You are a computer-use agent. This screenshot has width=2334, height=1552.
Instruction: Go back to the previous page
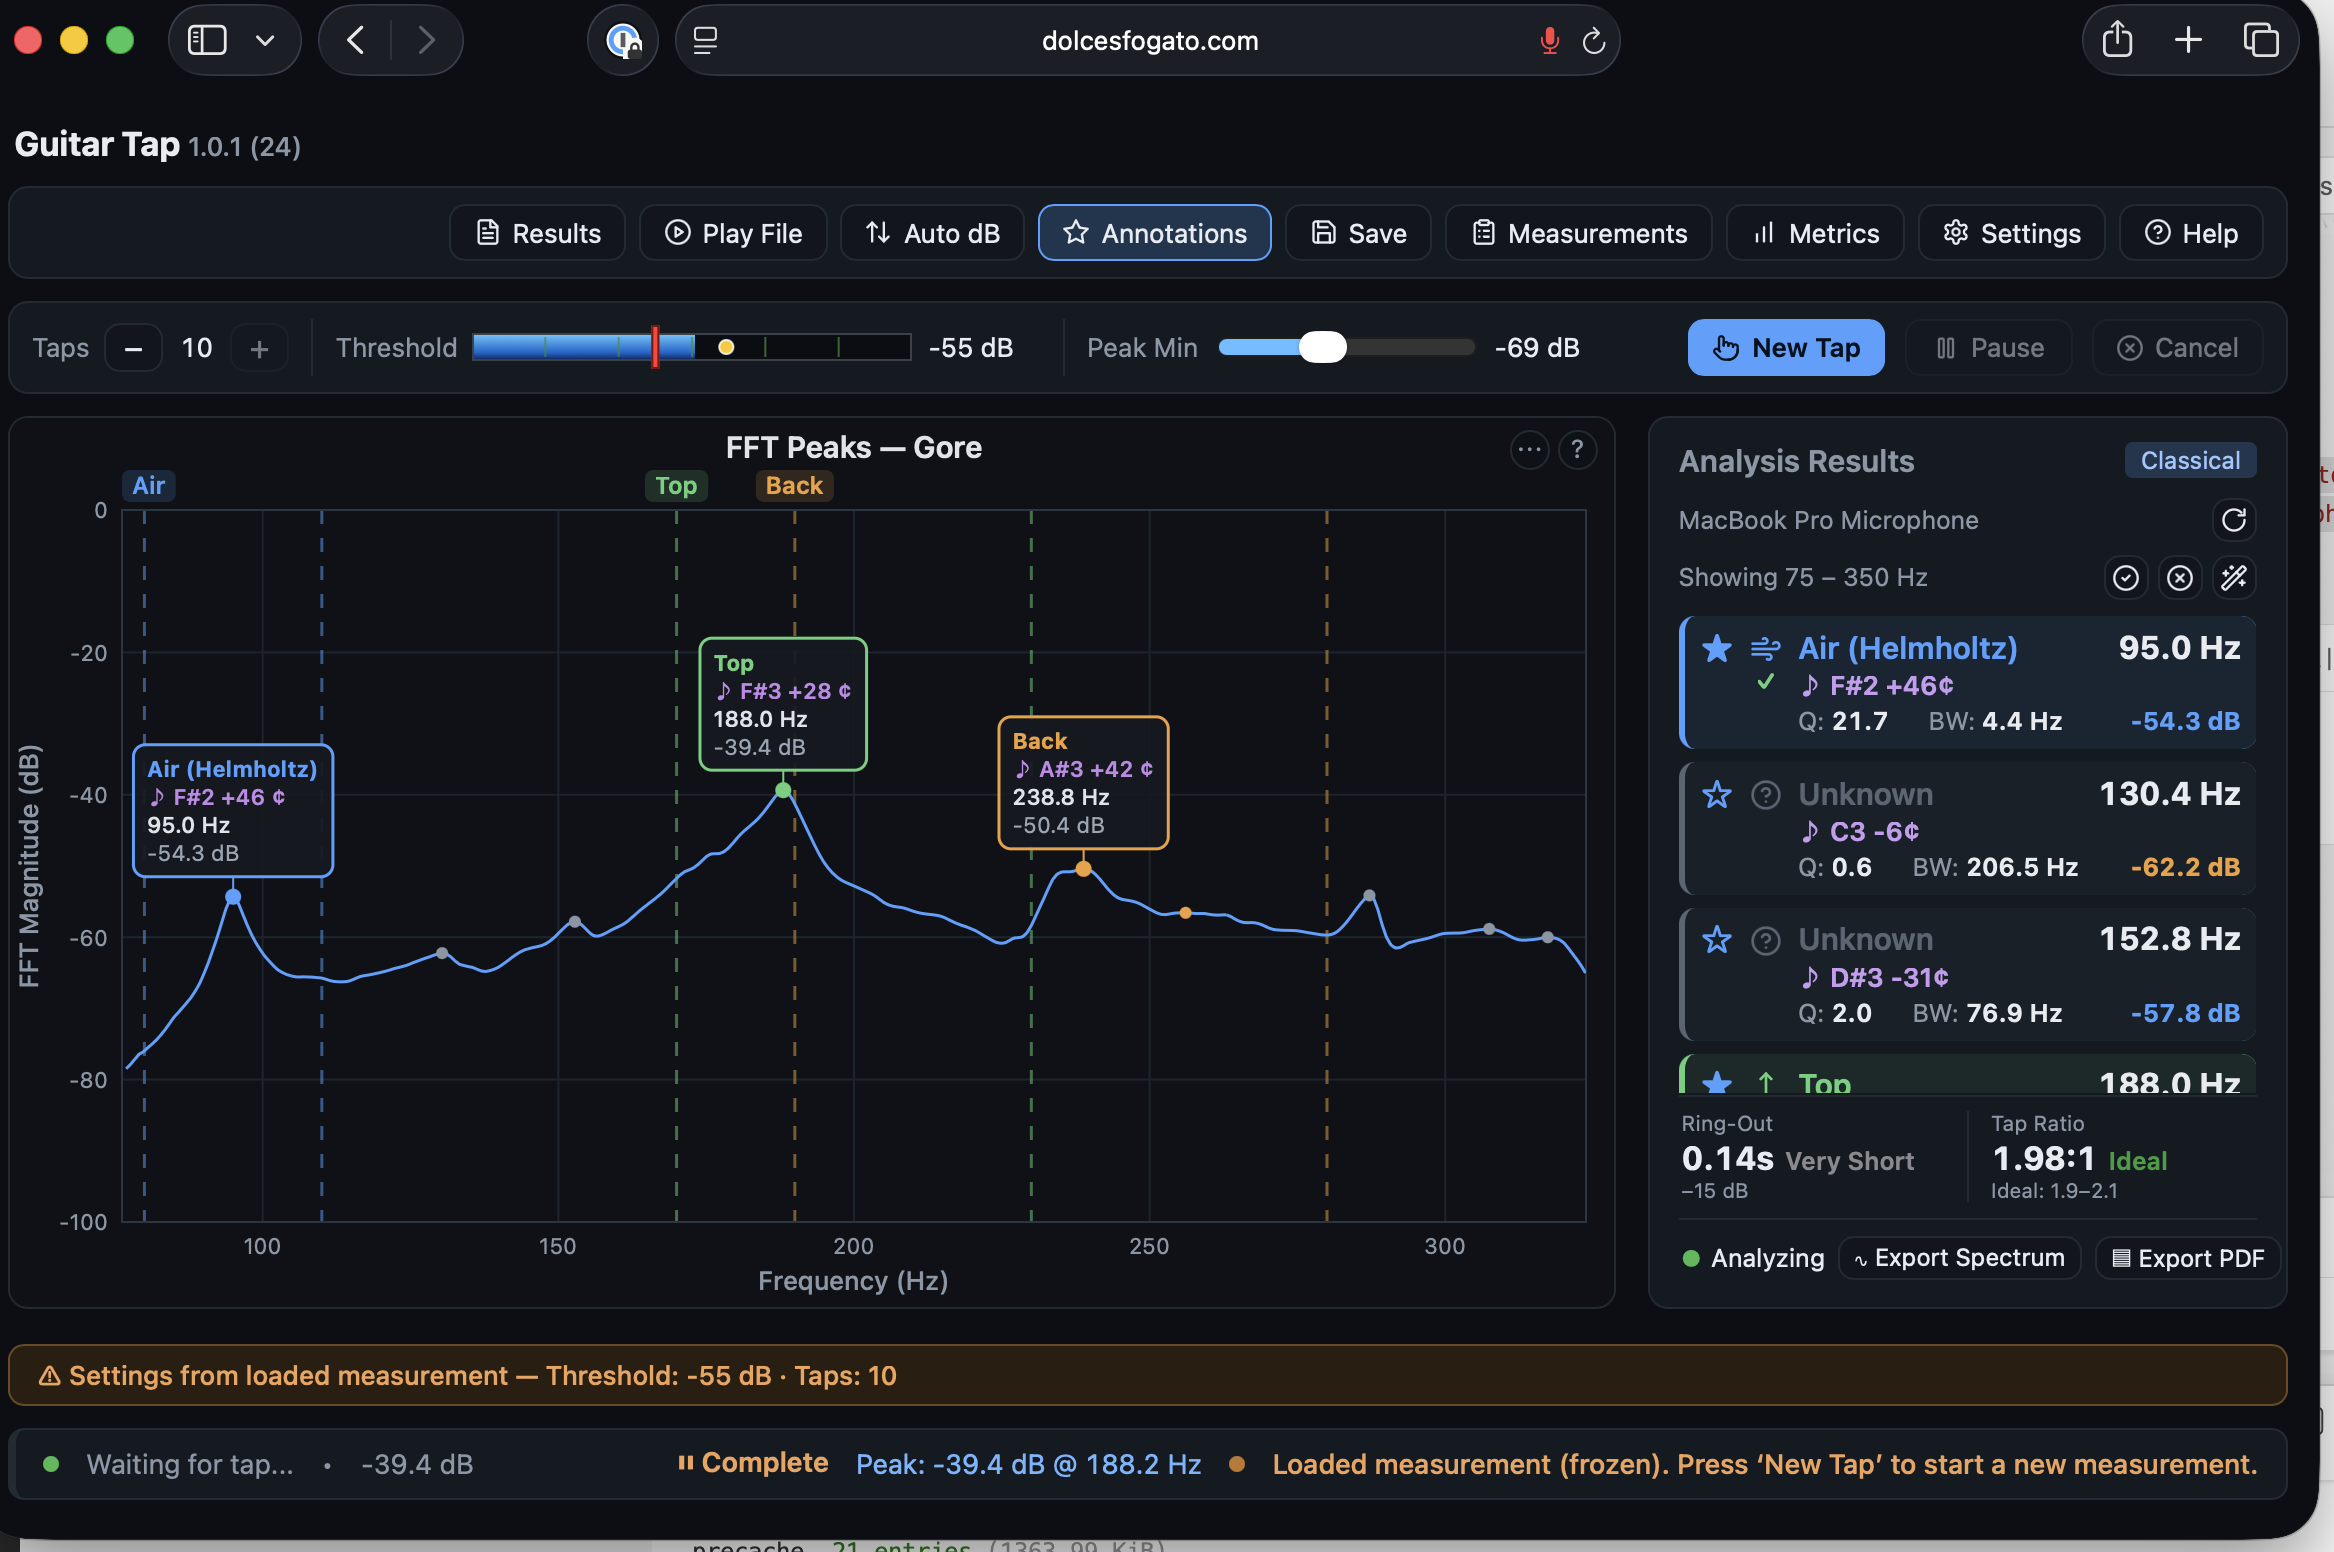tap(355, 40)
